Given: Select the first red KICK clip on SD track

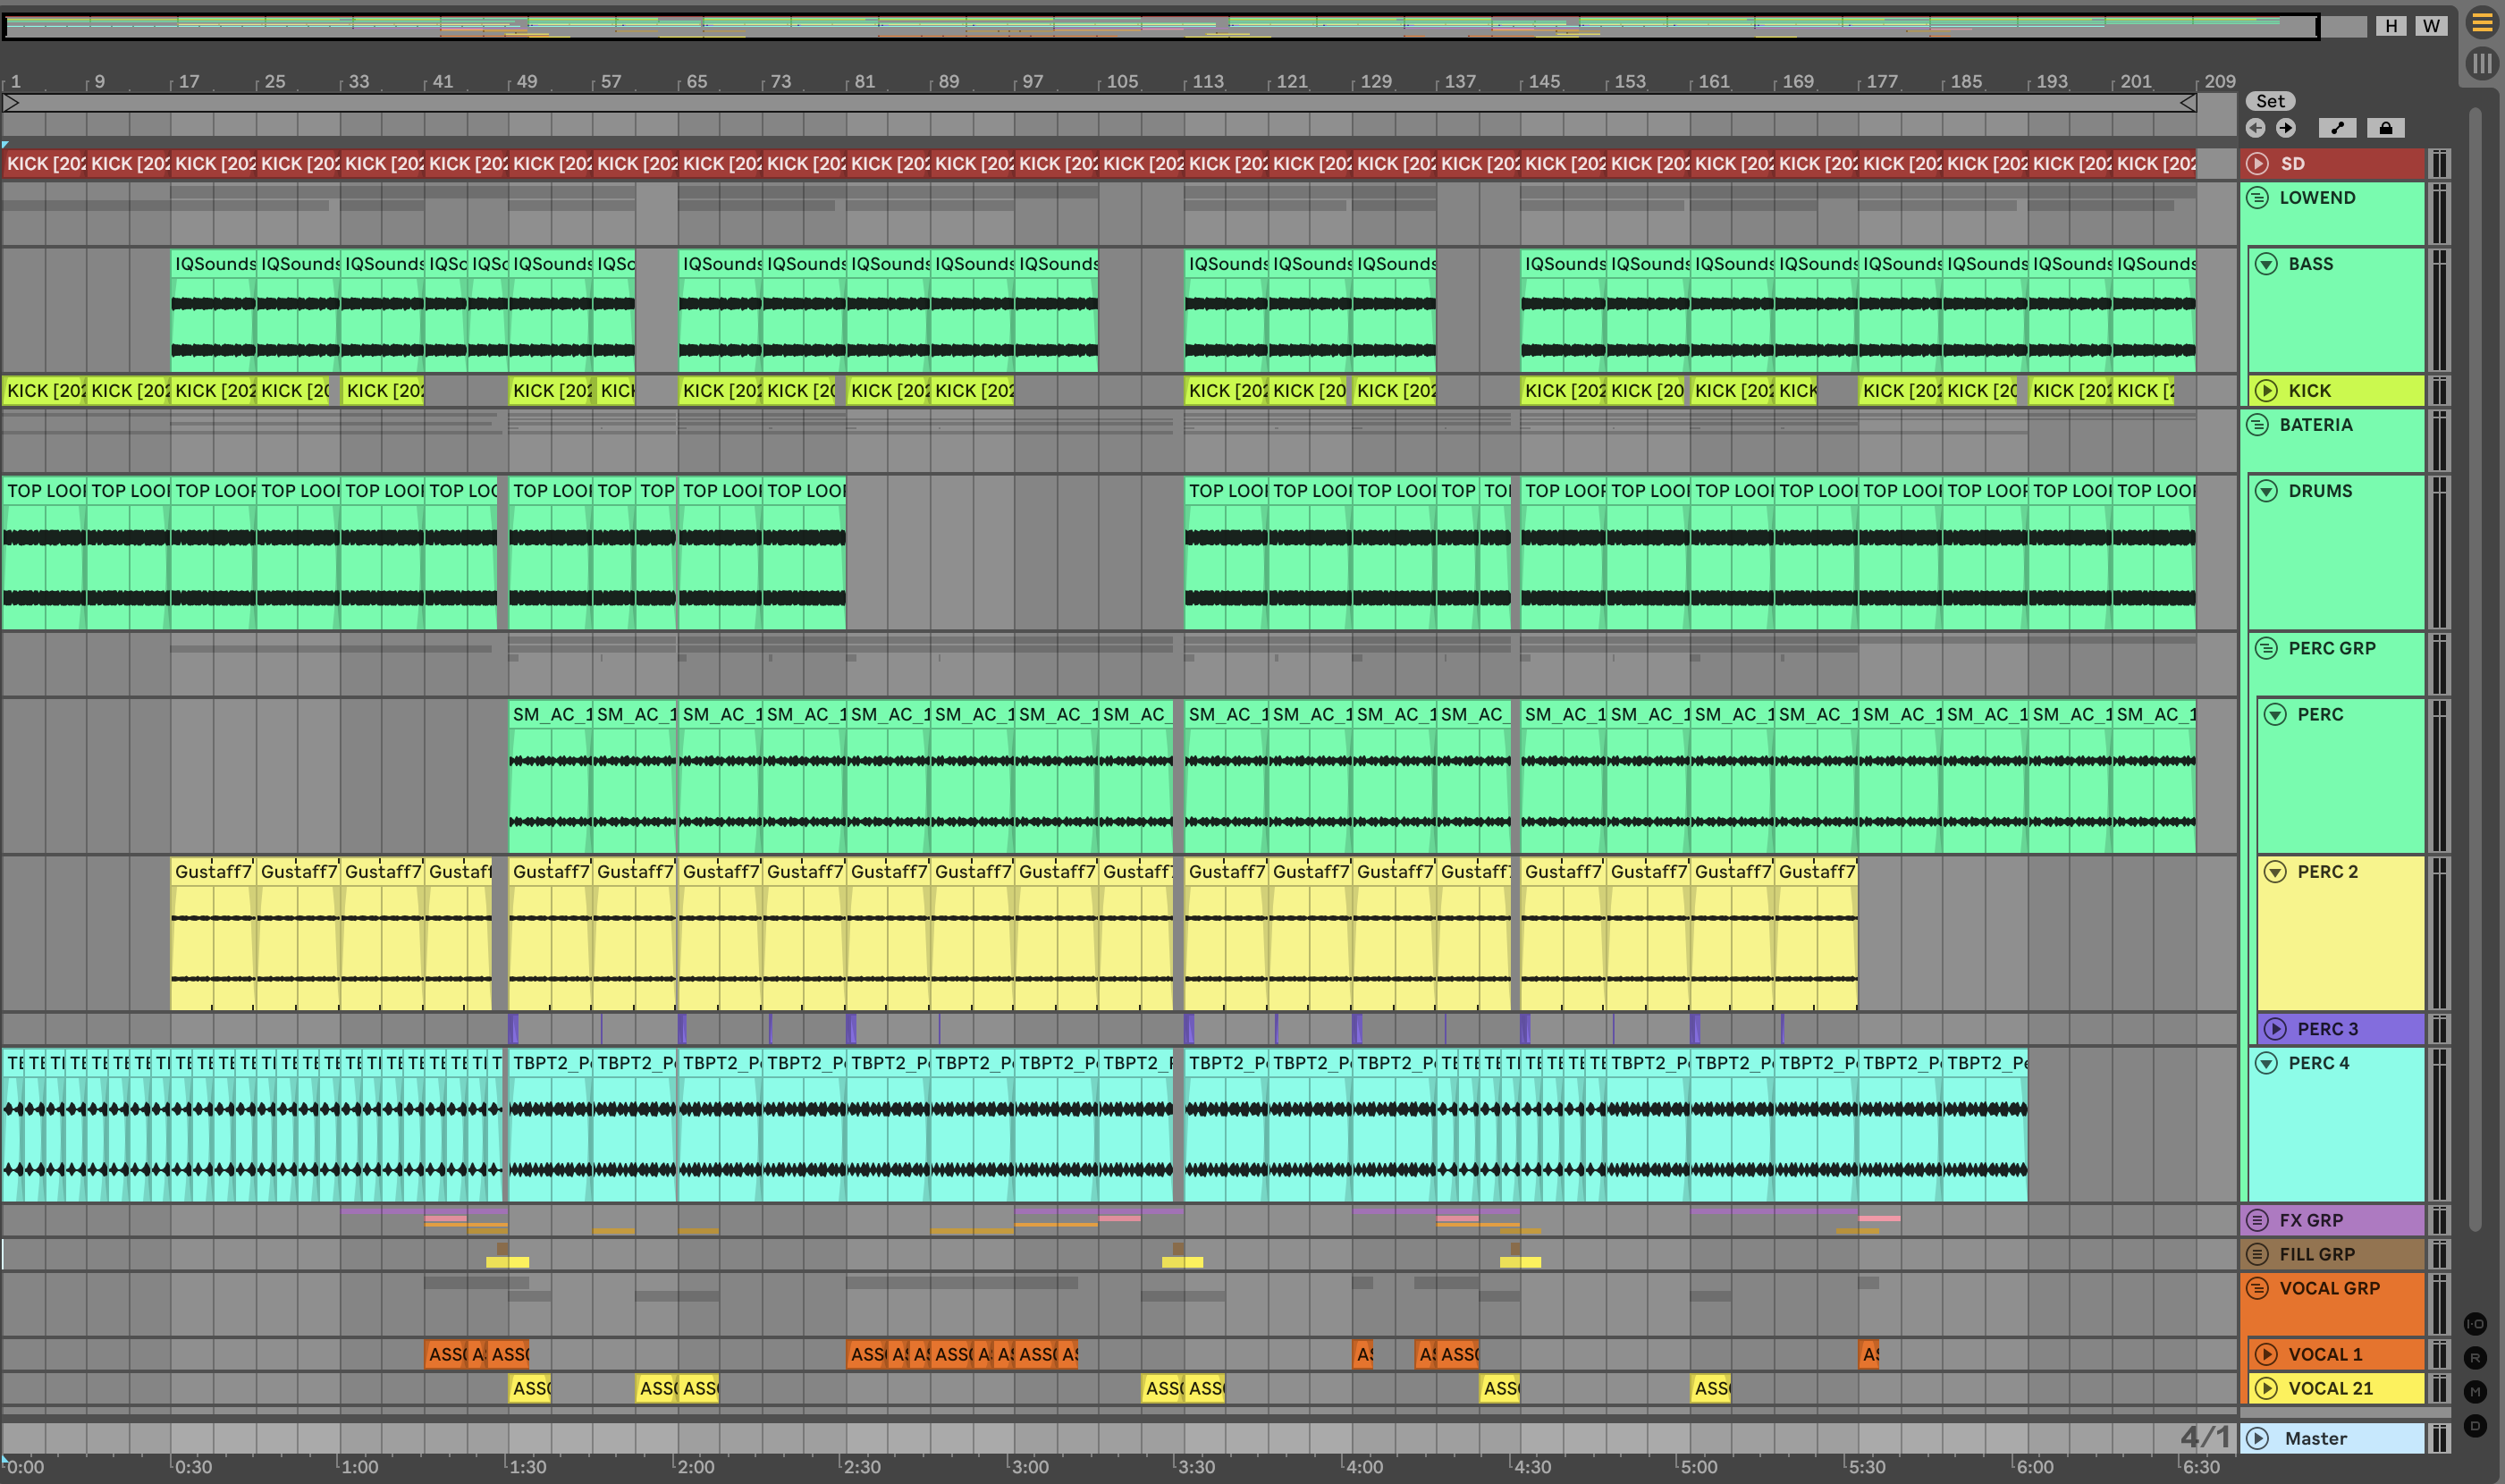Looking at the screenshot, I should 44,164.
